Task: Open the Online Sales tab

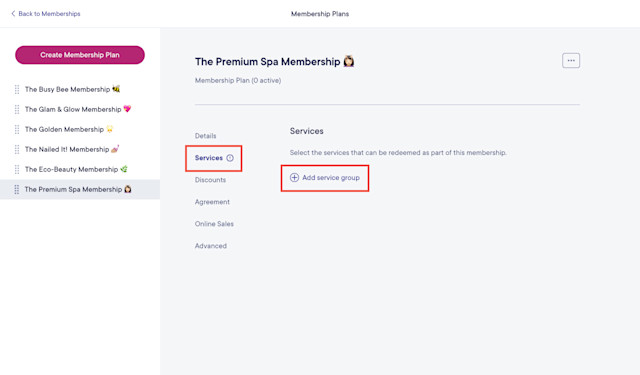Action: [x=214, y=224]
